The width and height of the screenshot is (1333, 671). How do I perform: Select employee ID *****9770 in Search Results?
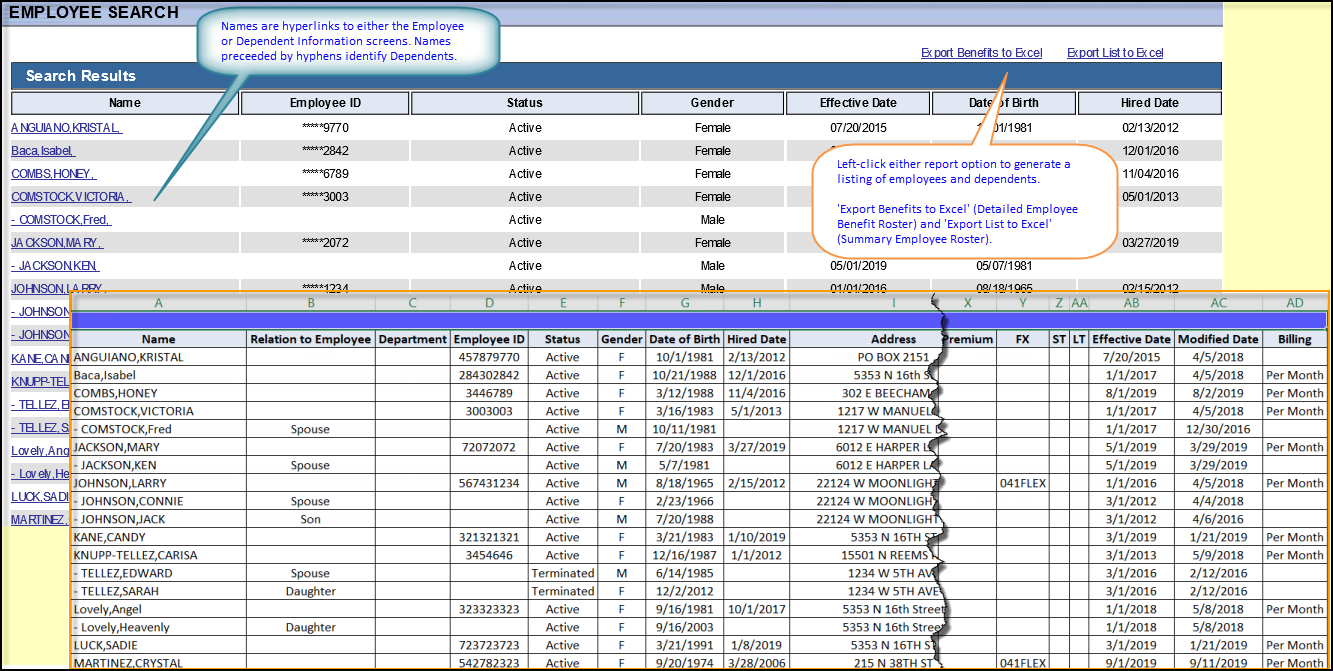pyautogui.click(x=325, y=128)
